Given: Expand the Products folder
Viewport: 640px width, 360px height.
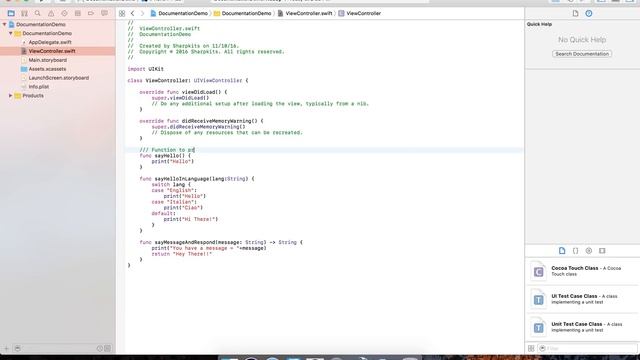Looking at the screenshot, I should (11, 96).
